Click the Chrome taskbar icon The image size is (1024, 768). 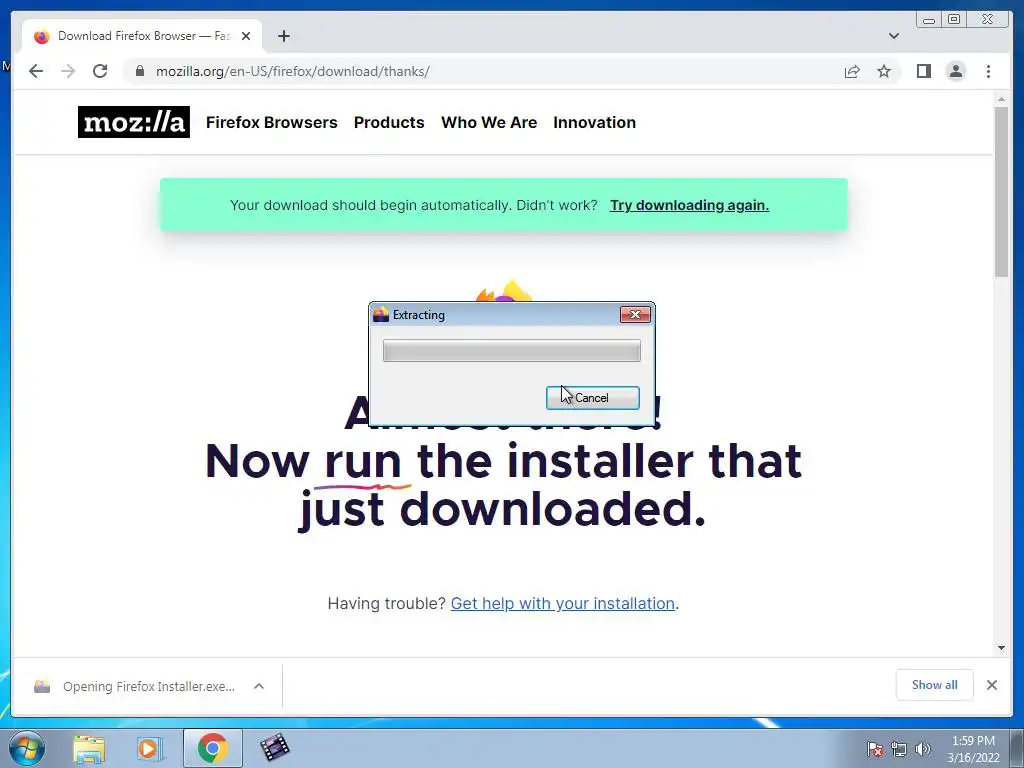(x=212, y=748)
